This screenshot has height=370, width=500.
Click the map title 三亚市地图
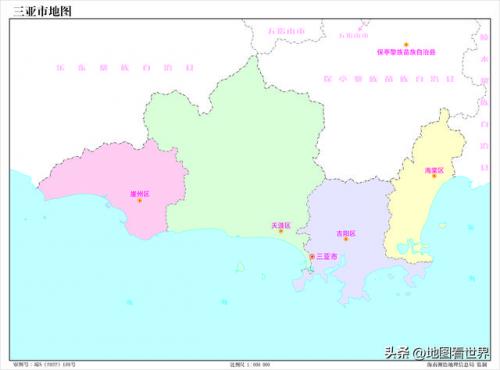pos(42,11)
